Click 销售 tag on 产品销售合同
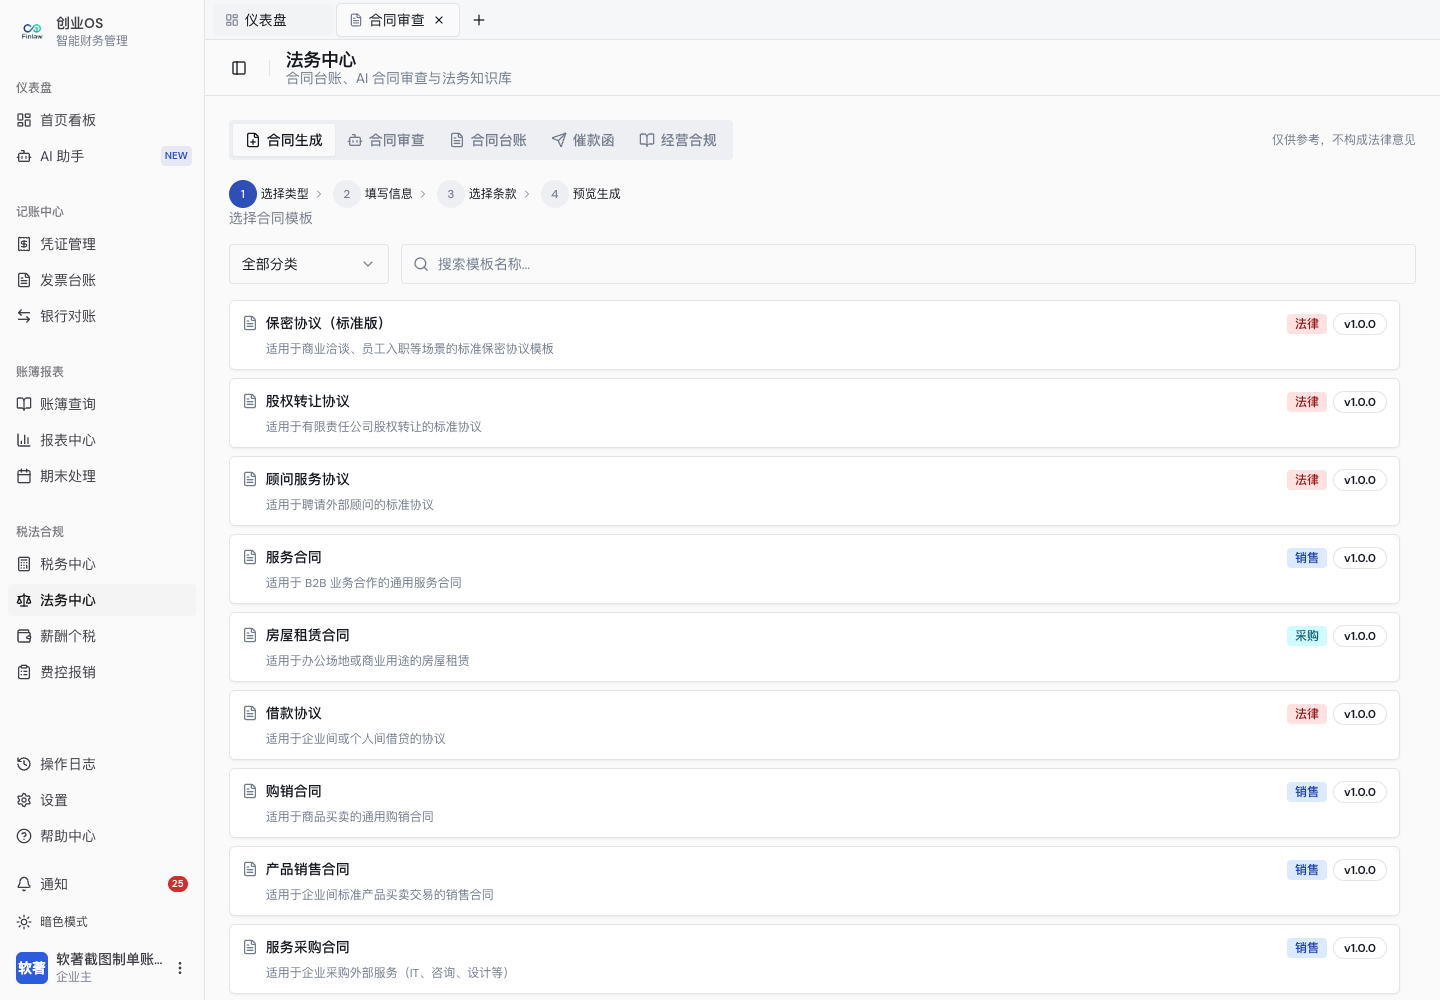This screenshot has height=1000, width=1440. pos(1307,870)
